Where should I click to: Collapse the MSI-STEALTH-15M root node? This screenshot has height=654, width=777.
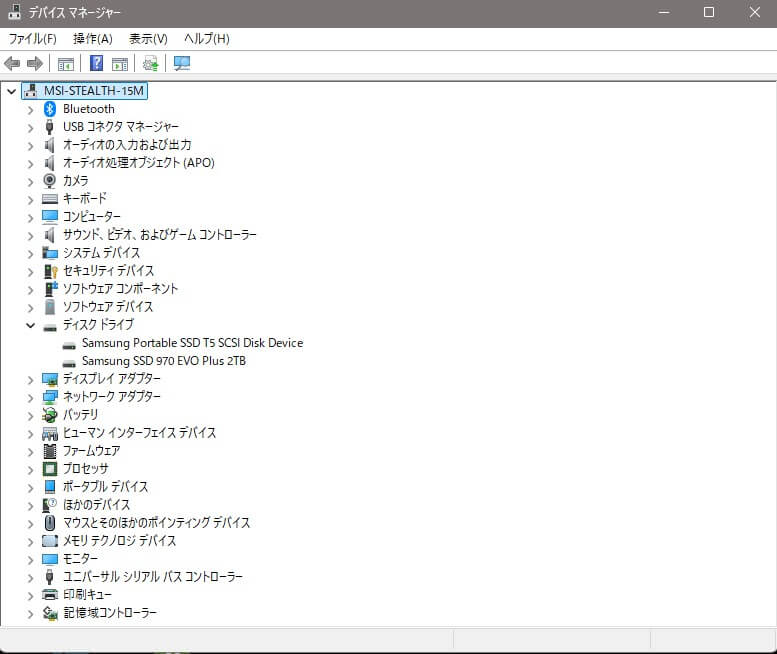pos(11,91)
